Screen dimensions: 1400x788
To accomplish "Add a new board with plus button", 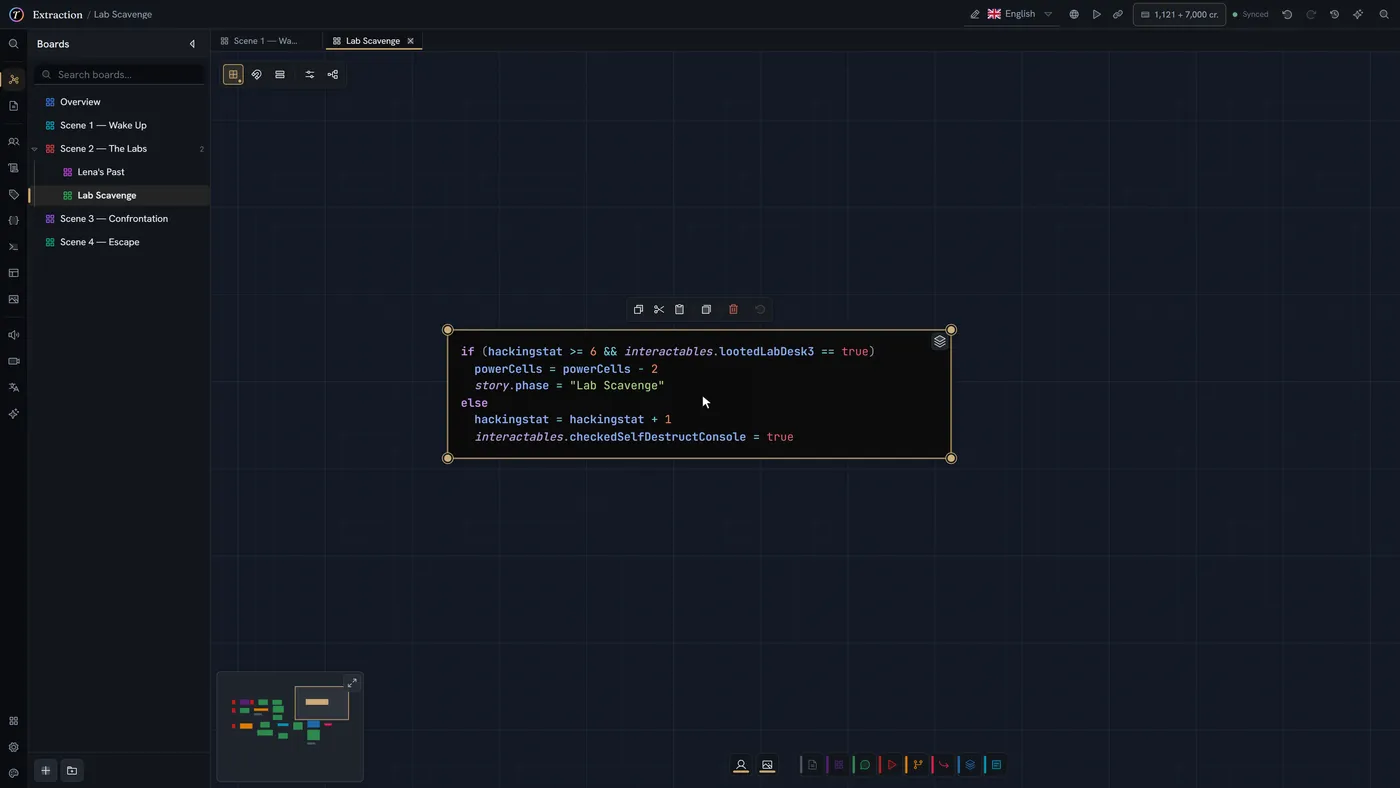I will [x=46, y=771].
